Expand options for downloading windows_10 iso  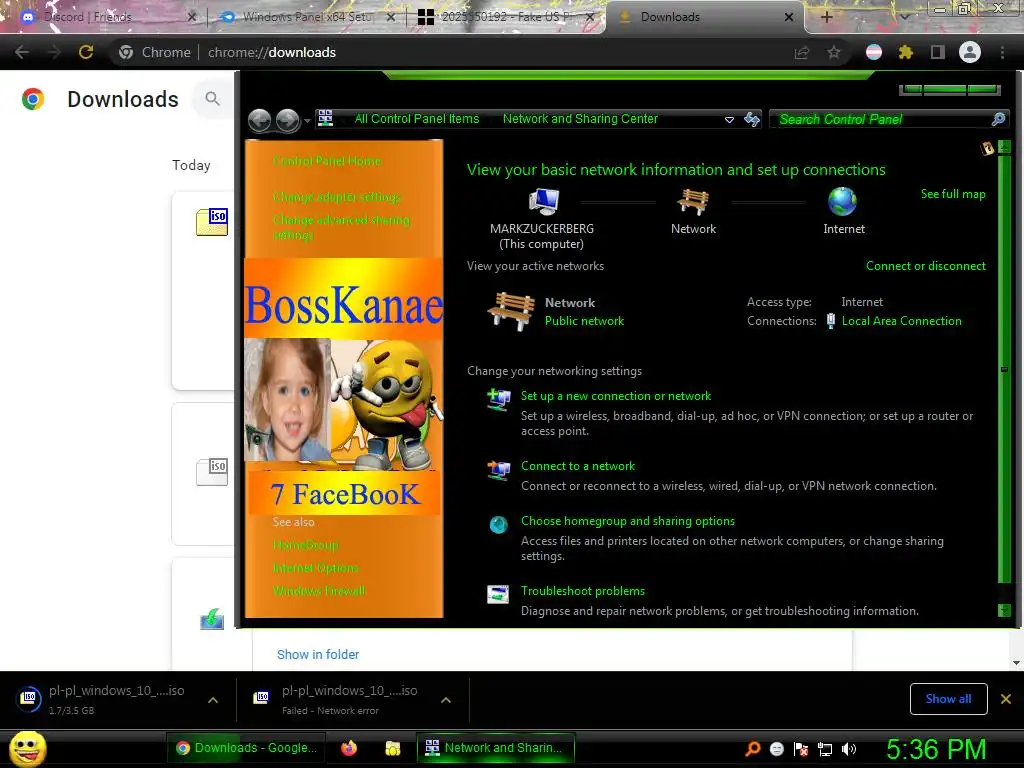[213, 700]
